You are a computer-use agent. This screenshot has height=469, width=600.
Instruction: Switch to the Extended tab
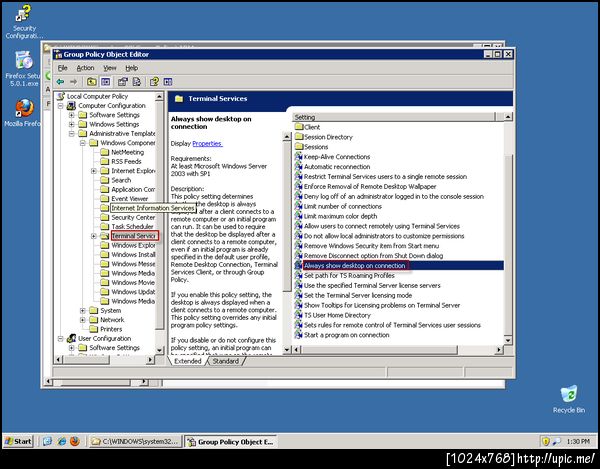coord(188,361)
